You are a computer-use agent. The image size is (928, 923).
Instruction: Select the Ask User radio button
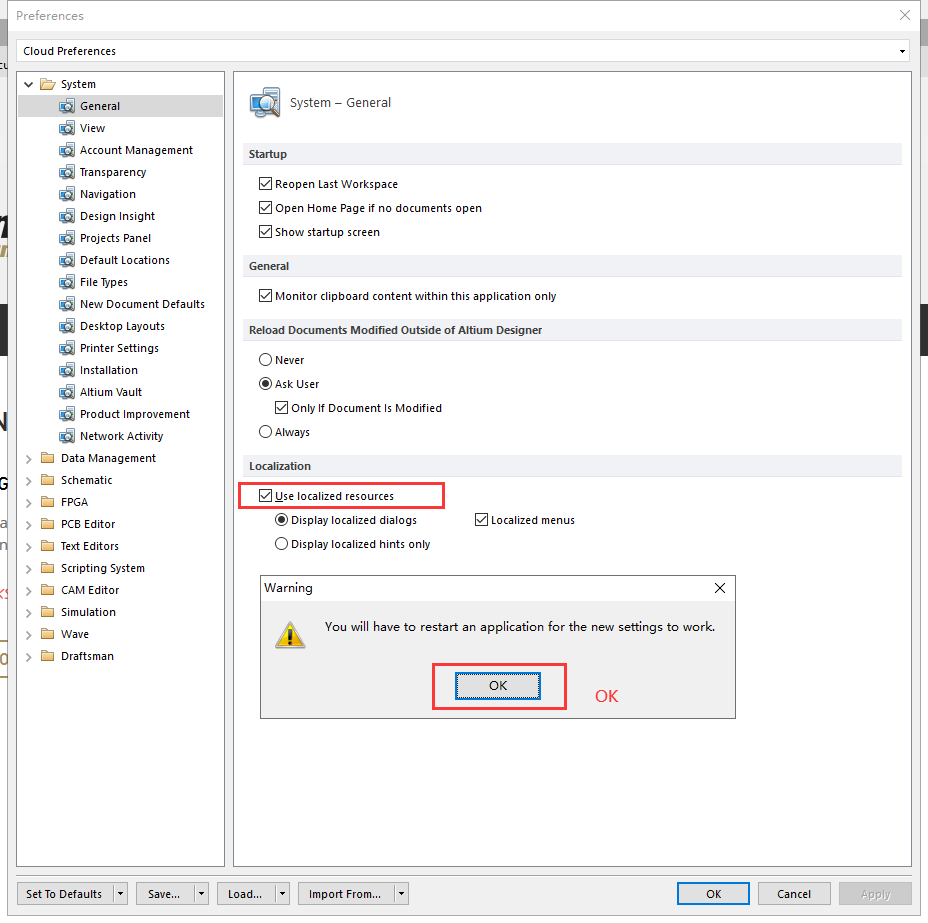pyautogui.click(x=265, y=384)
